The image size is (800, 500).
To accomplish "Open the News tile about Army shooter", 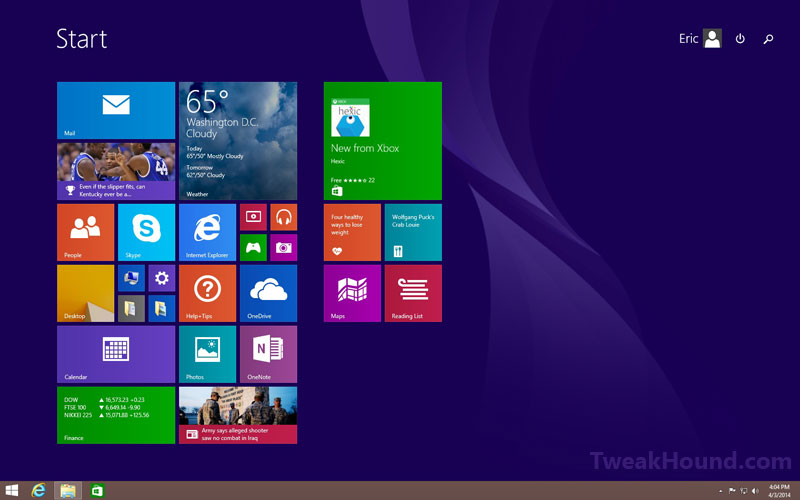I will point(238,415).
